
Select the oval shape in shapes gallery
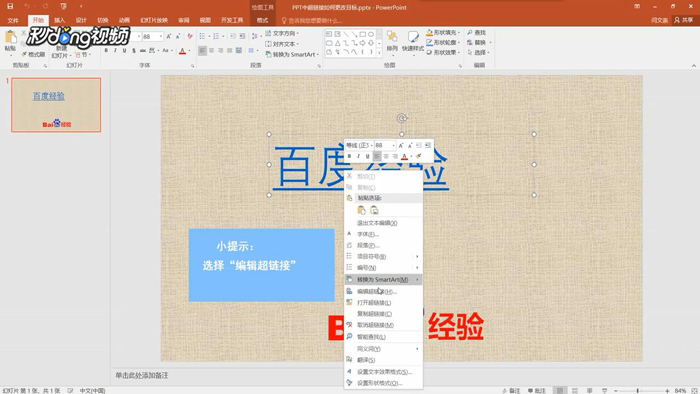tap(371, 34)
